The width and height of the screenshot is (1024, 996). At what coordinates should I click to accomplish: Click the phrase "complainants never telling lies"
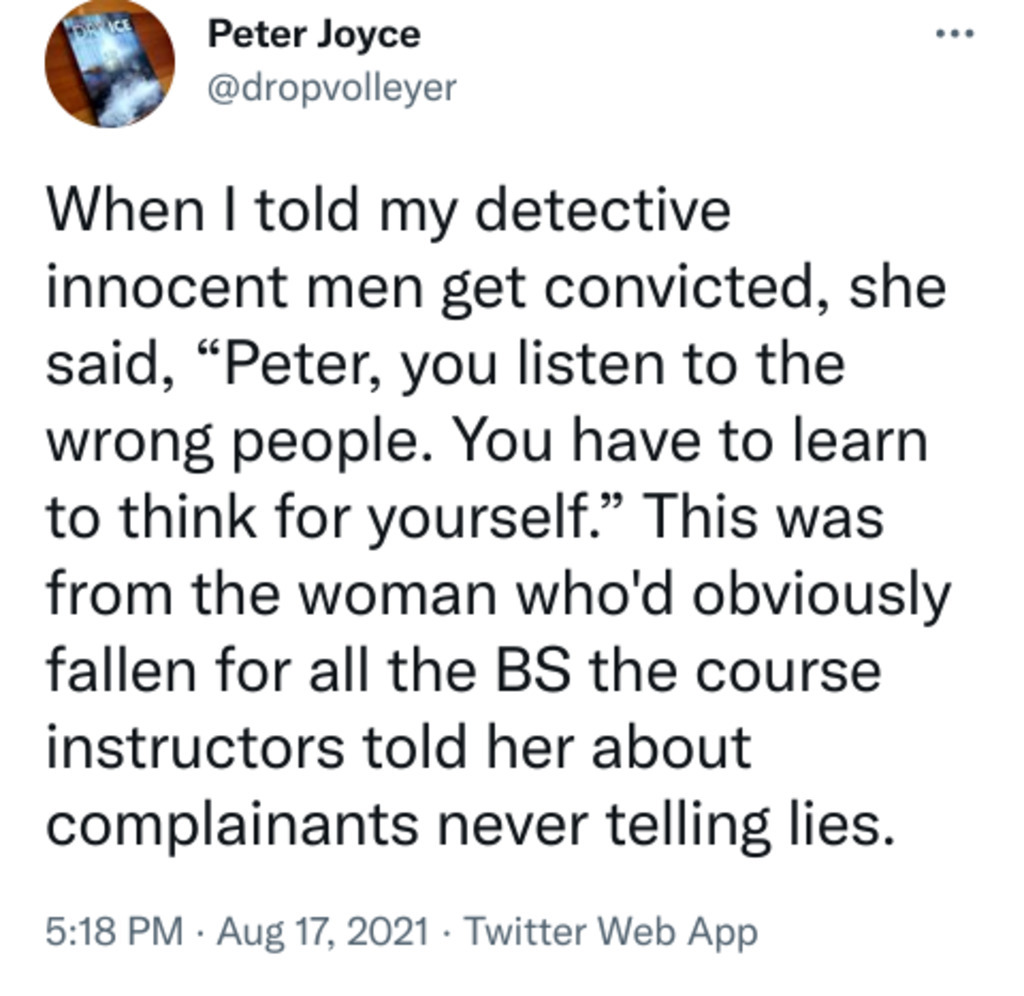pyautogui.click(x=466, y=825)
